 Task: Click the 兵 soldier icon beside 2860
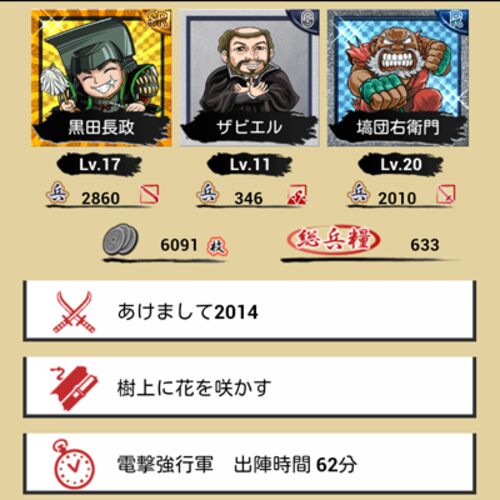click(x=58, y=193)
